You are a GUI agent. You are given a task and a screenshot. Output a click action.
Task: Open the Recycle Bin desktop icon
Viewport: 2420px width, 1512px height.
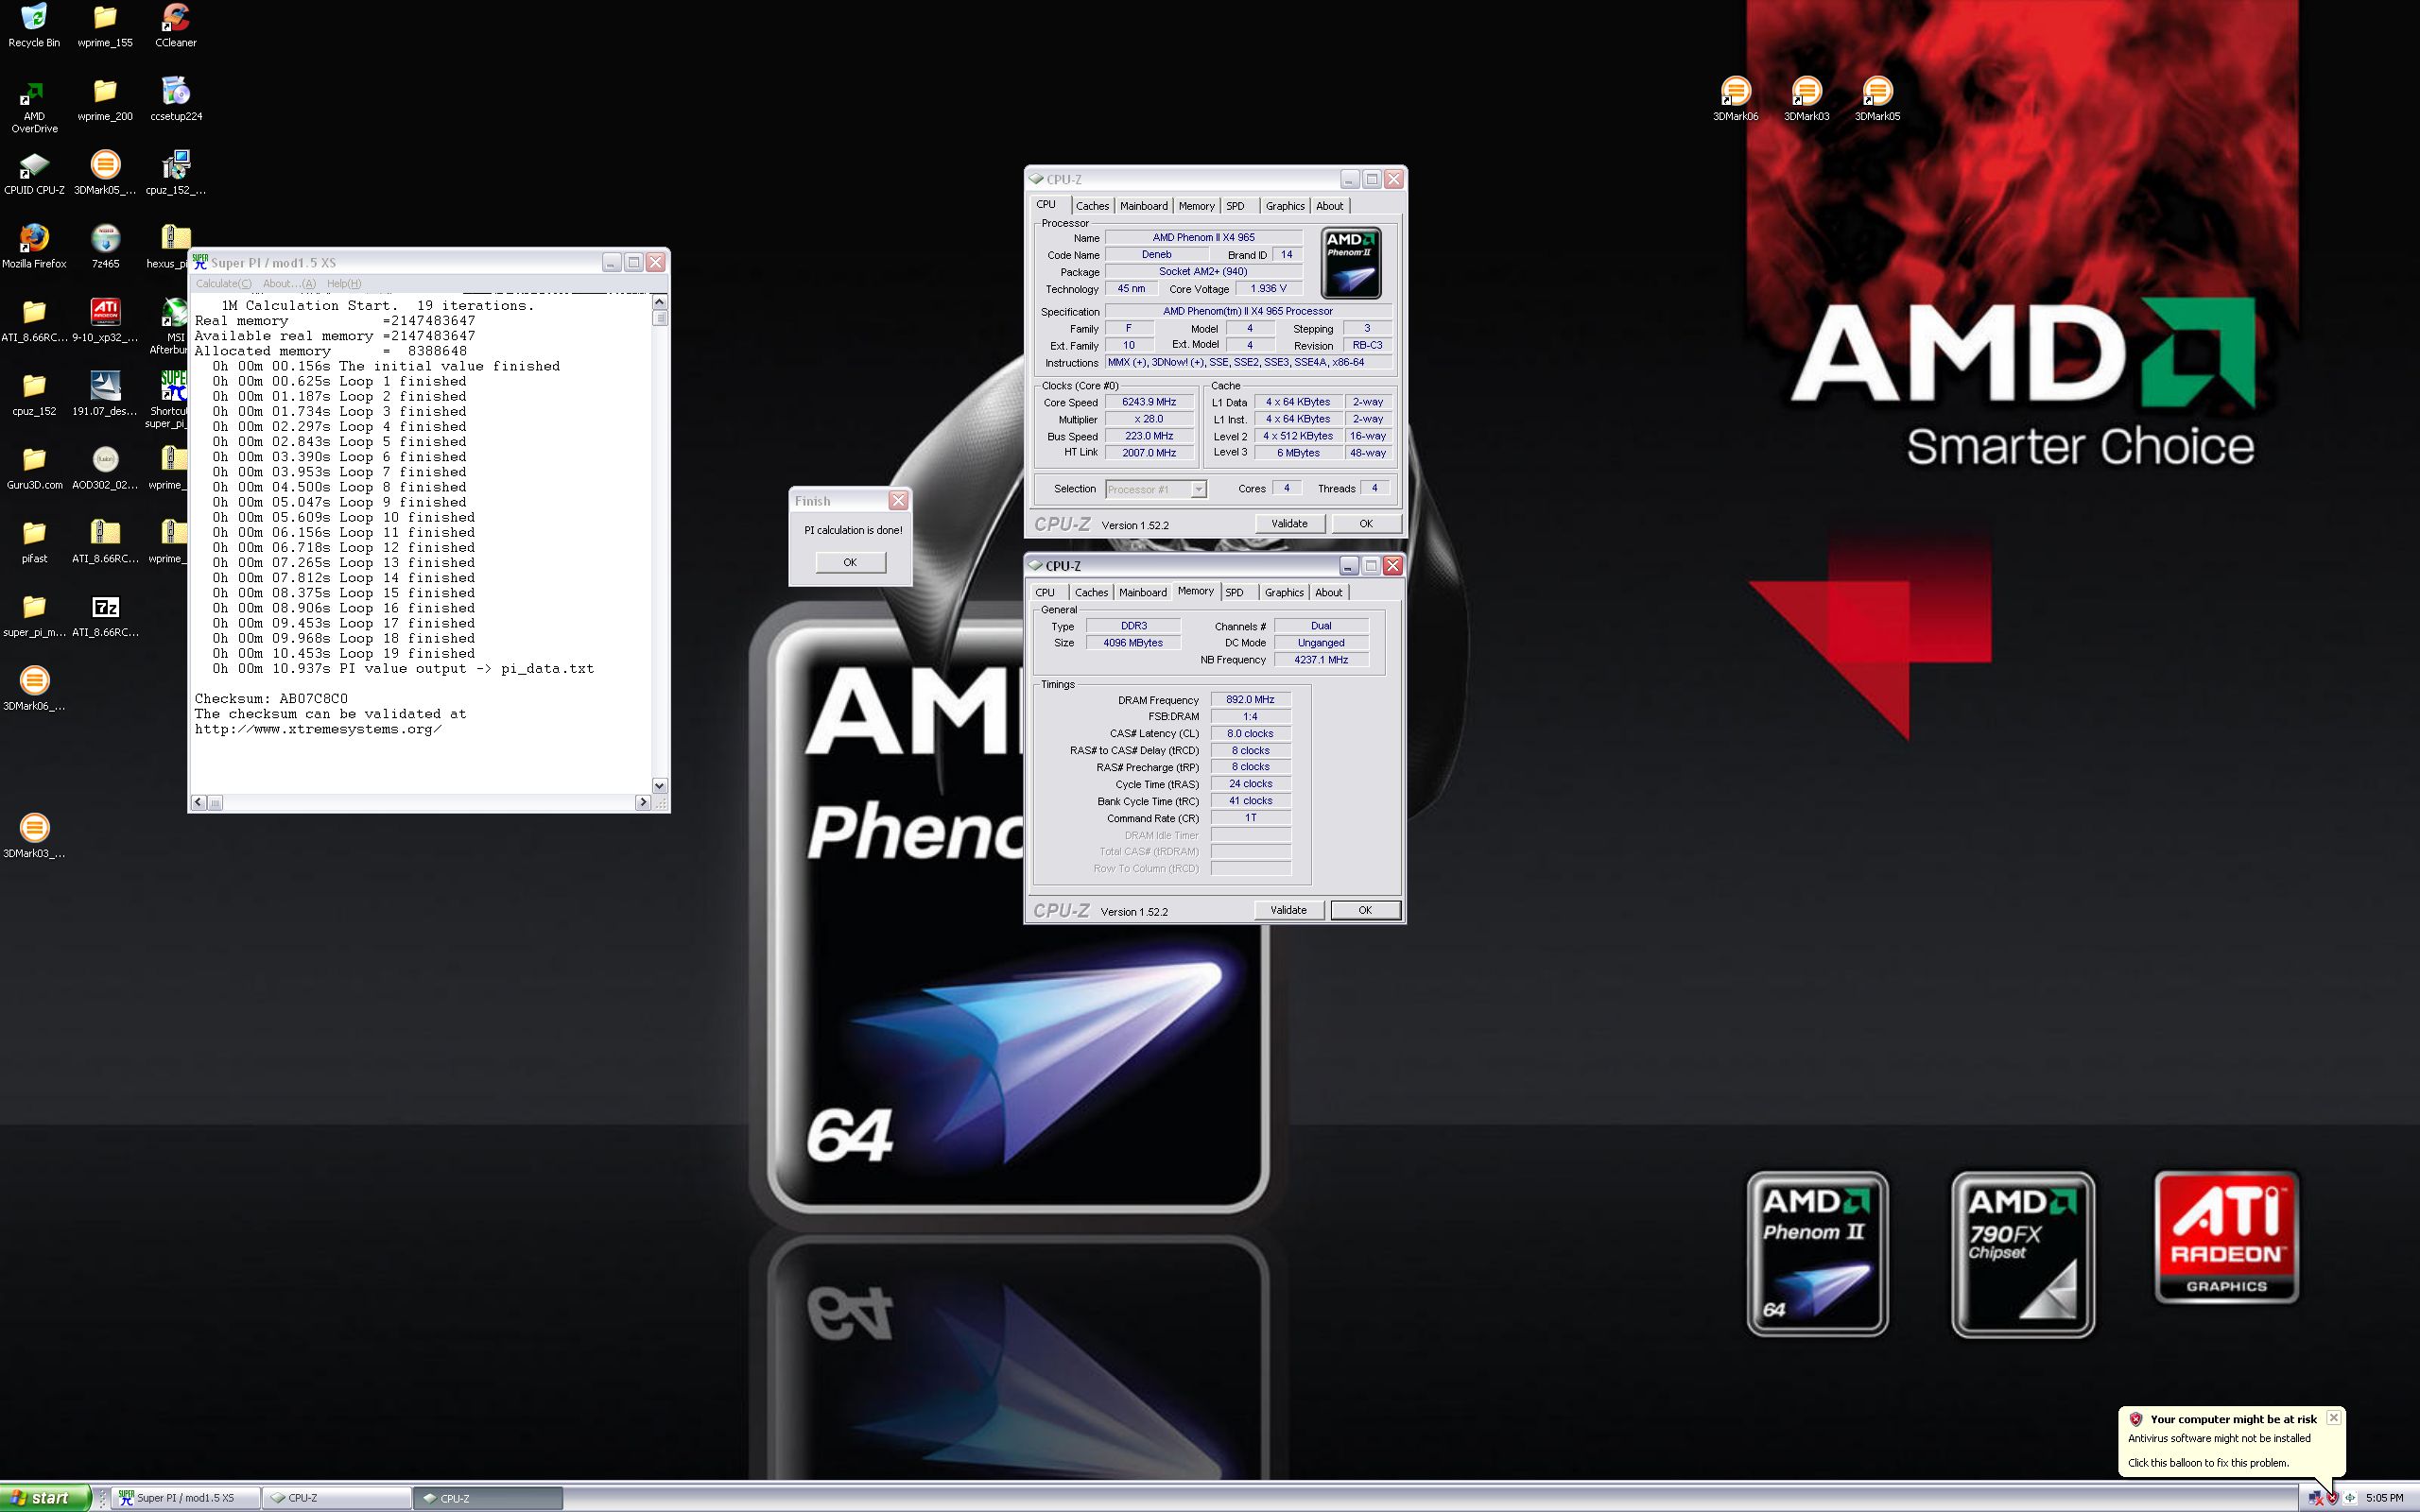click(x=34, y=26)
